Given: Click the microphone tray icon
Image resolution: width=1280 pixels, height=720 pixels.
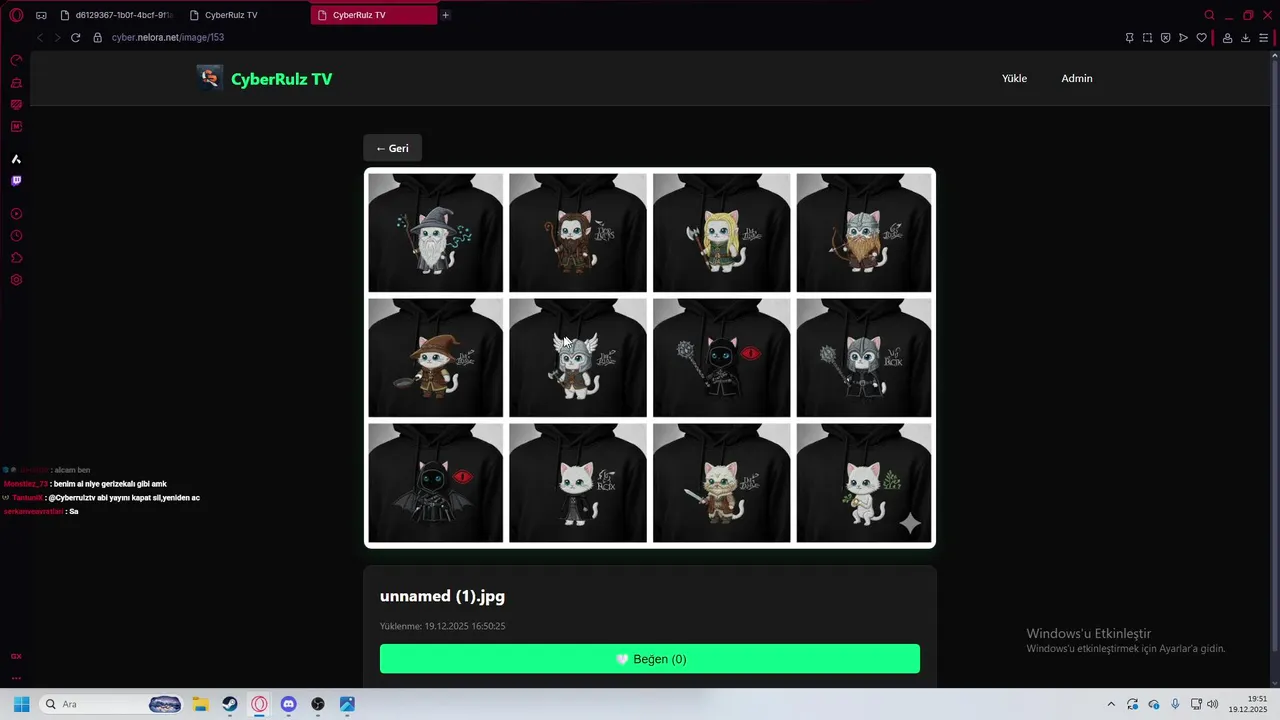Looking at the screenshot, I should pos(1175,704).
